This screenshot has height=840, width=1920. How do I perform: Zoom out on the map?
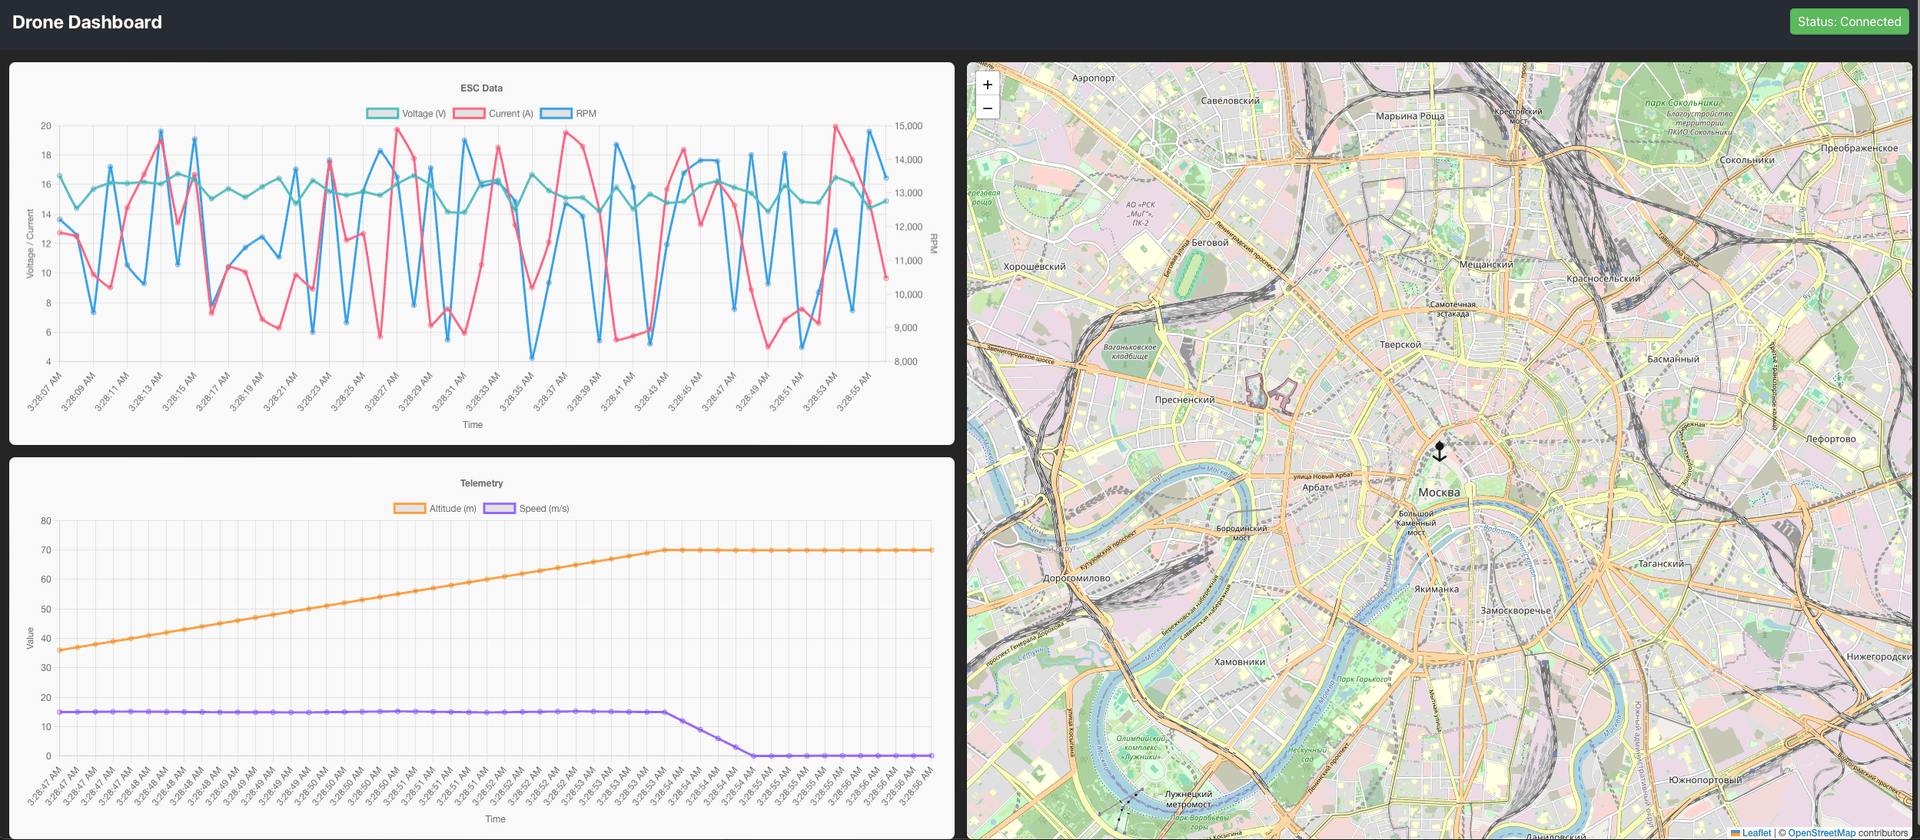point(987,108)
